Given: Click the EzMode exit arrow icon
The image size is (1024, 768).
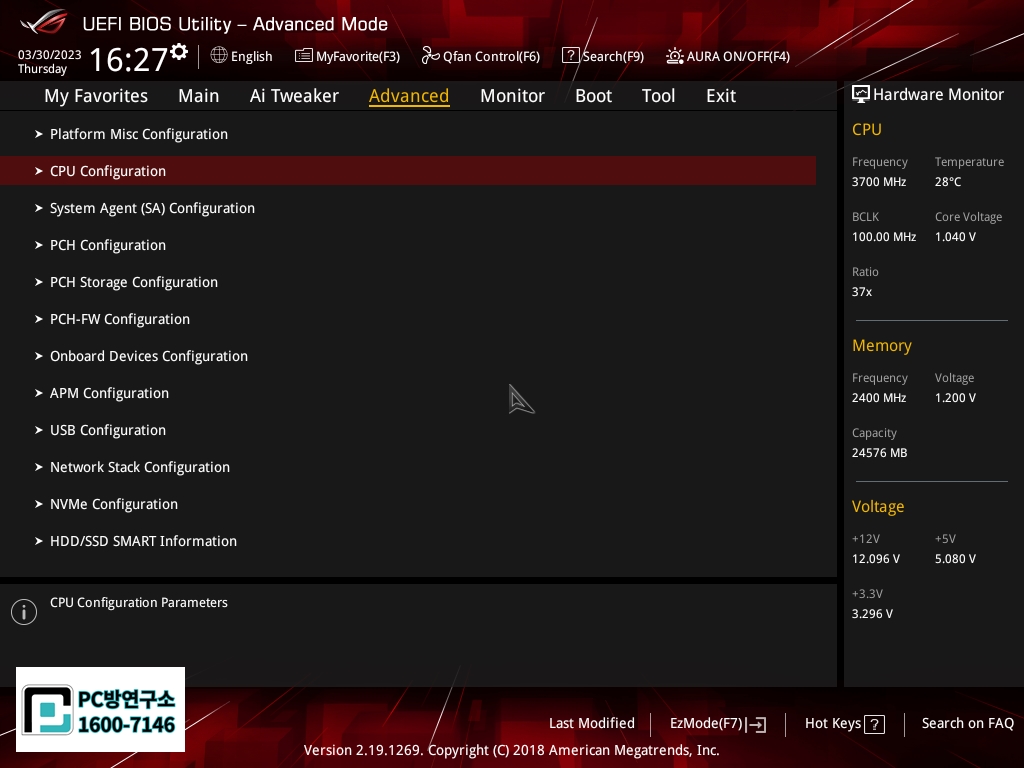Looking at the screenshot, I should [x=756, y=724].
